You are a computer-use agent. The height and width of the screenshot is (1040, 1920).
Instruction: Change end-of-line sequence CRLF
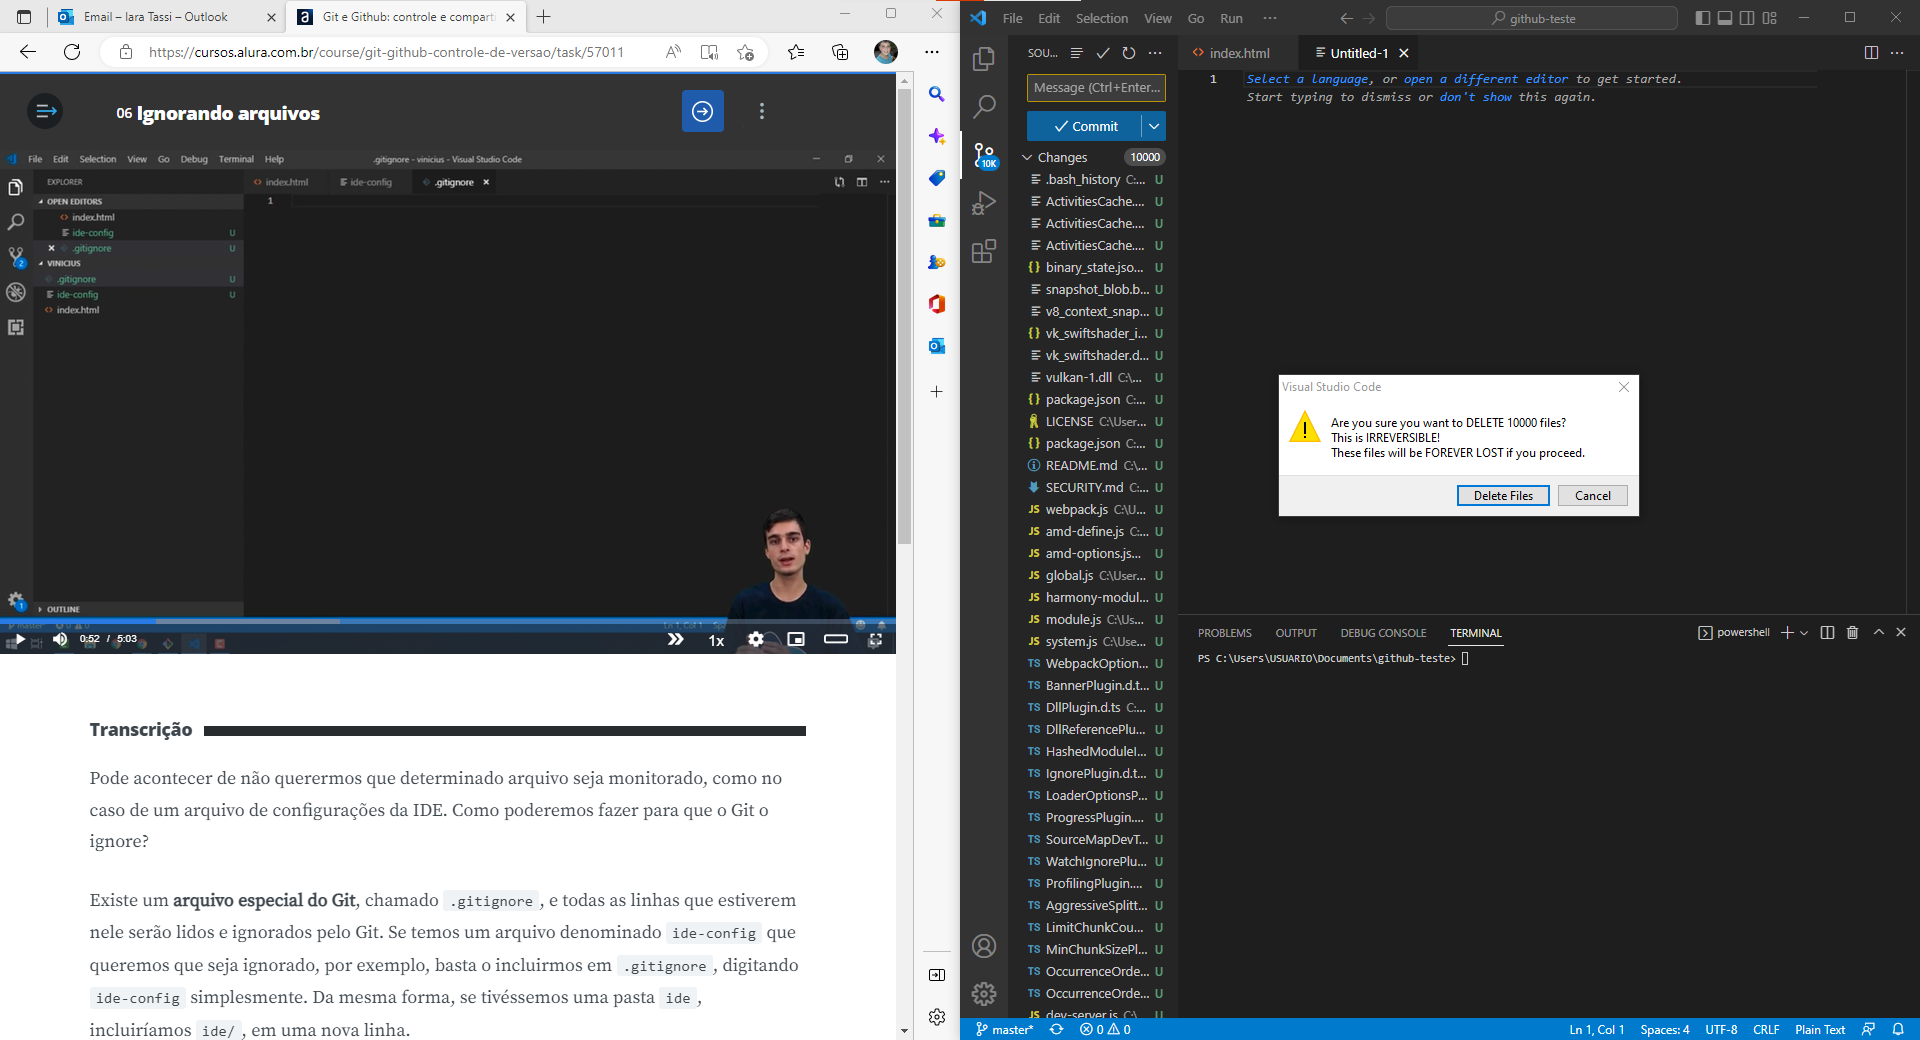[x=1766, y=1029]
